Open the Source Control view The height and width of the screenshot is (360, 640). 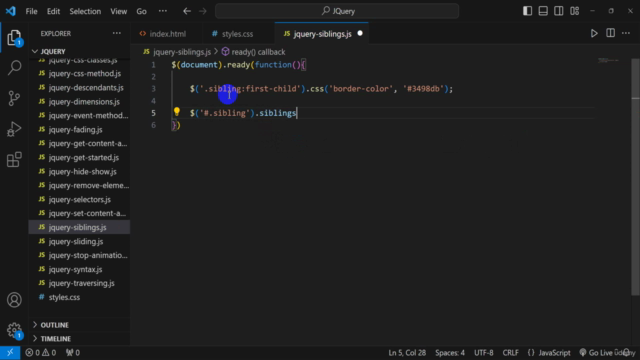tap(14, 98)
